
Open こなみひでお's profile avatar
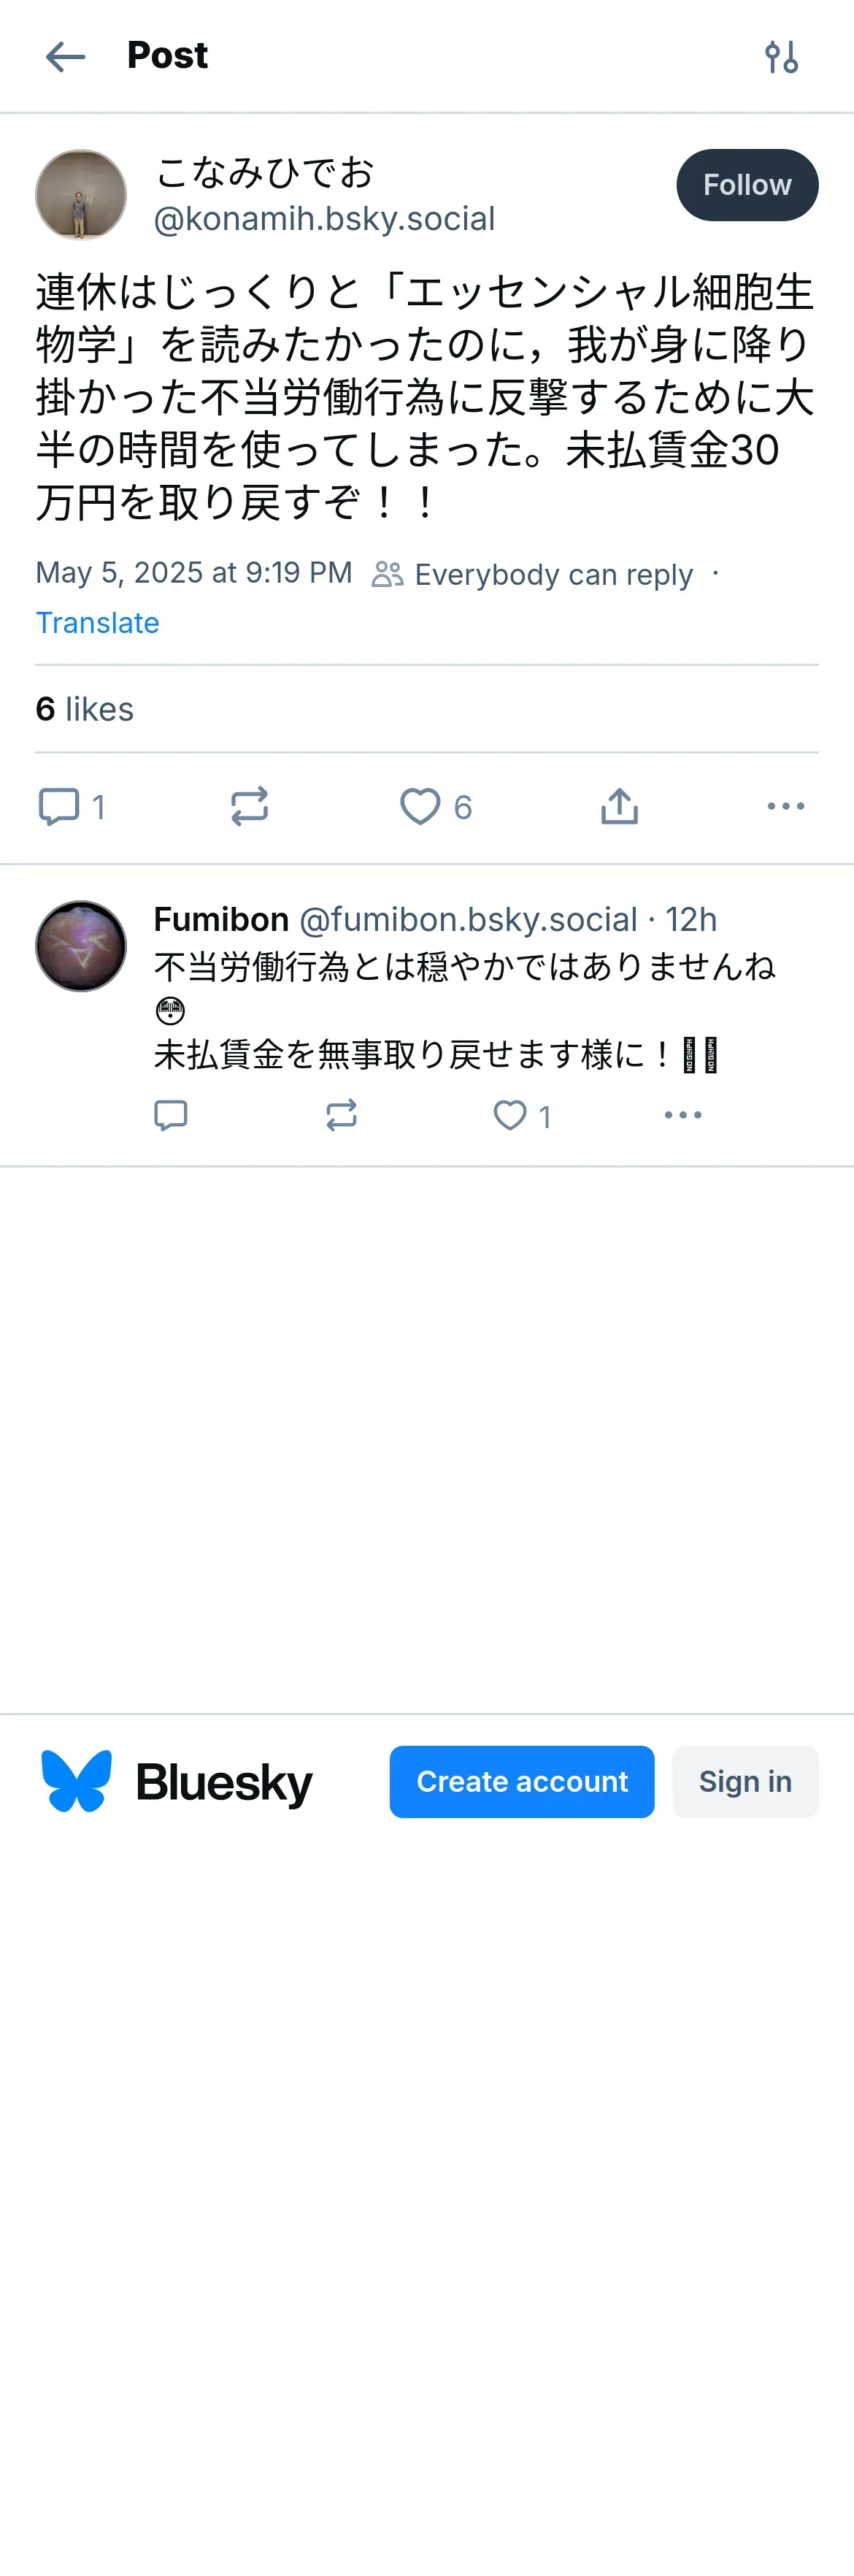coord(81,195)
